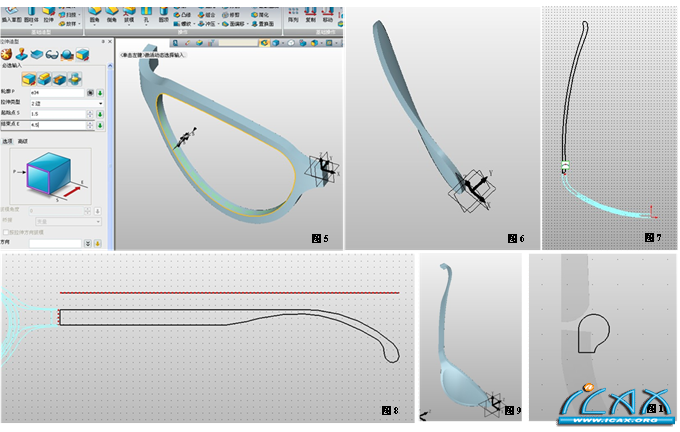Click green arrow button beside 结束点 E field

tap(100, 125)
